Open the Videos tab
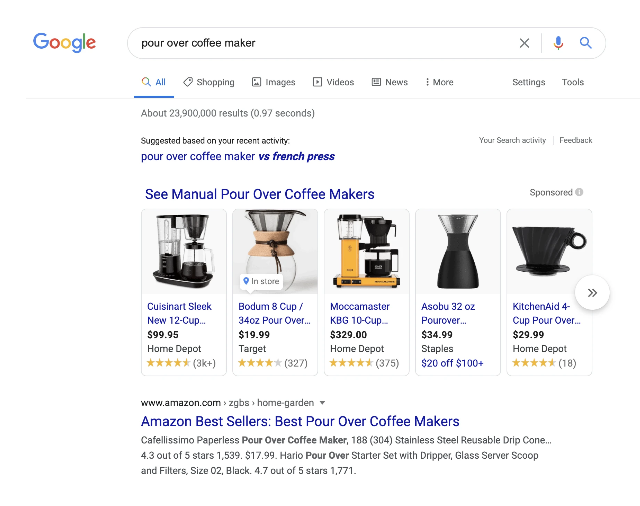Viewport: 640px width, 506px height. tap(334, 82)
